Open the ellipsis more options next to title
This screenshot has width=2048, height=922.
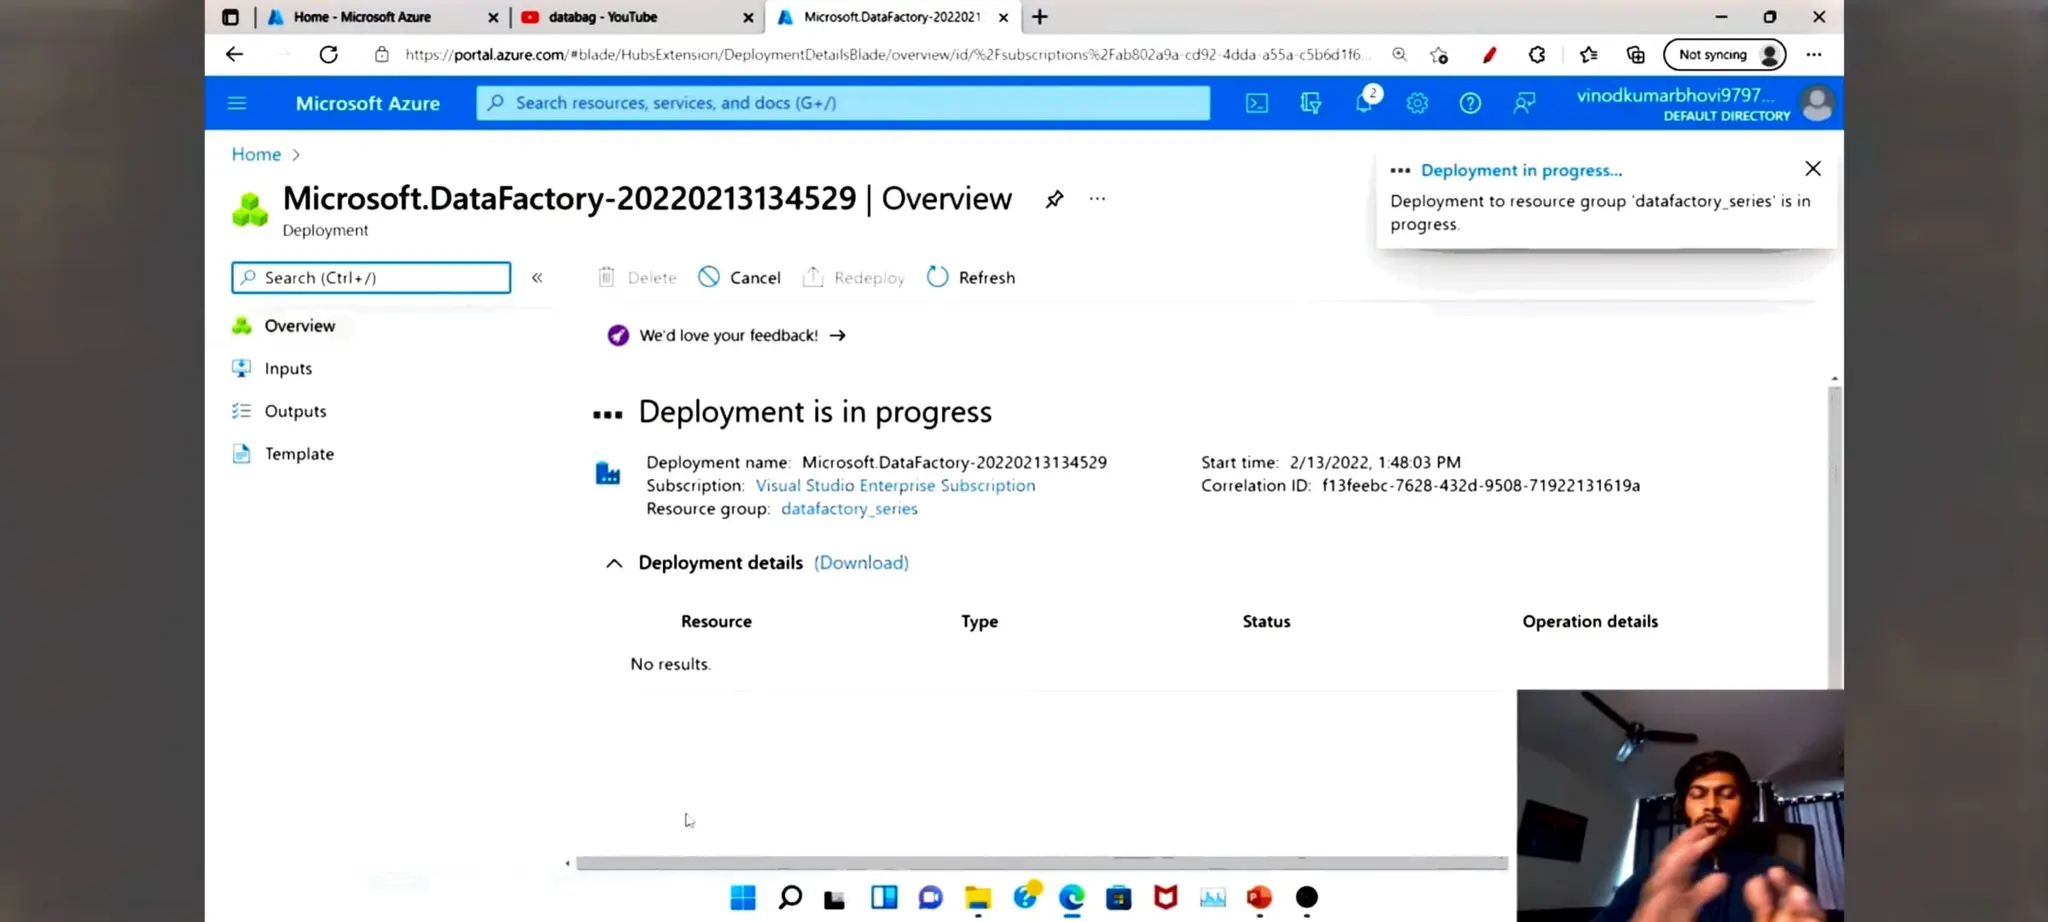(1097, 199)
